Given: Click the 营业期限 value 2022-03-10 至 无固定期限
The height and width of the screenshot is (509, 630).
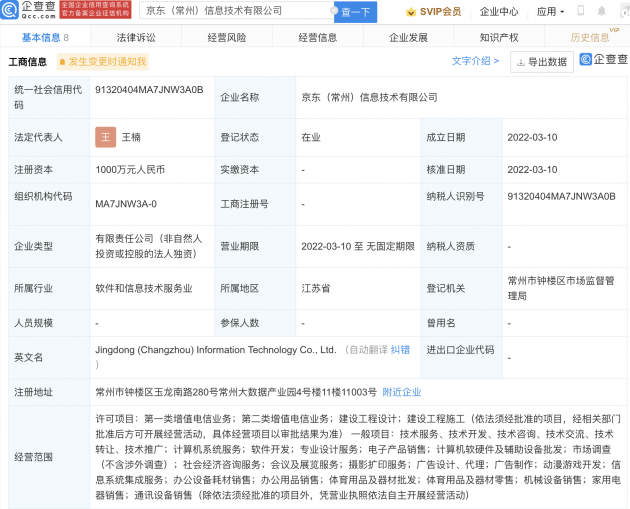Looking at the screenshot, I should click(358, 246).
